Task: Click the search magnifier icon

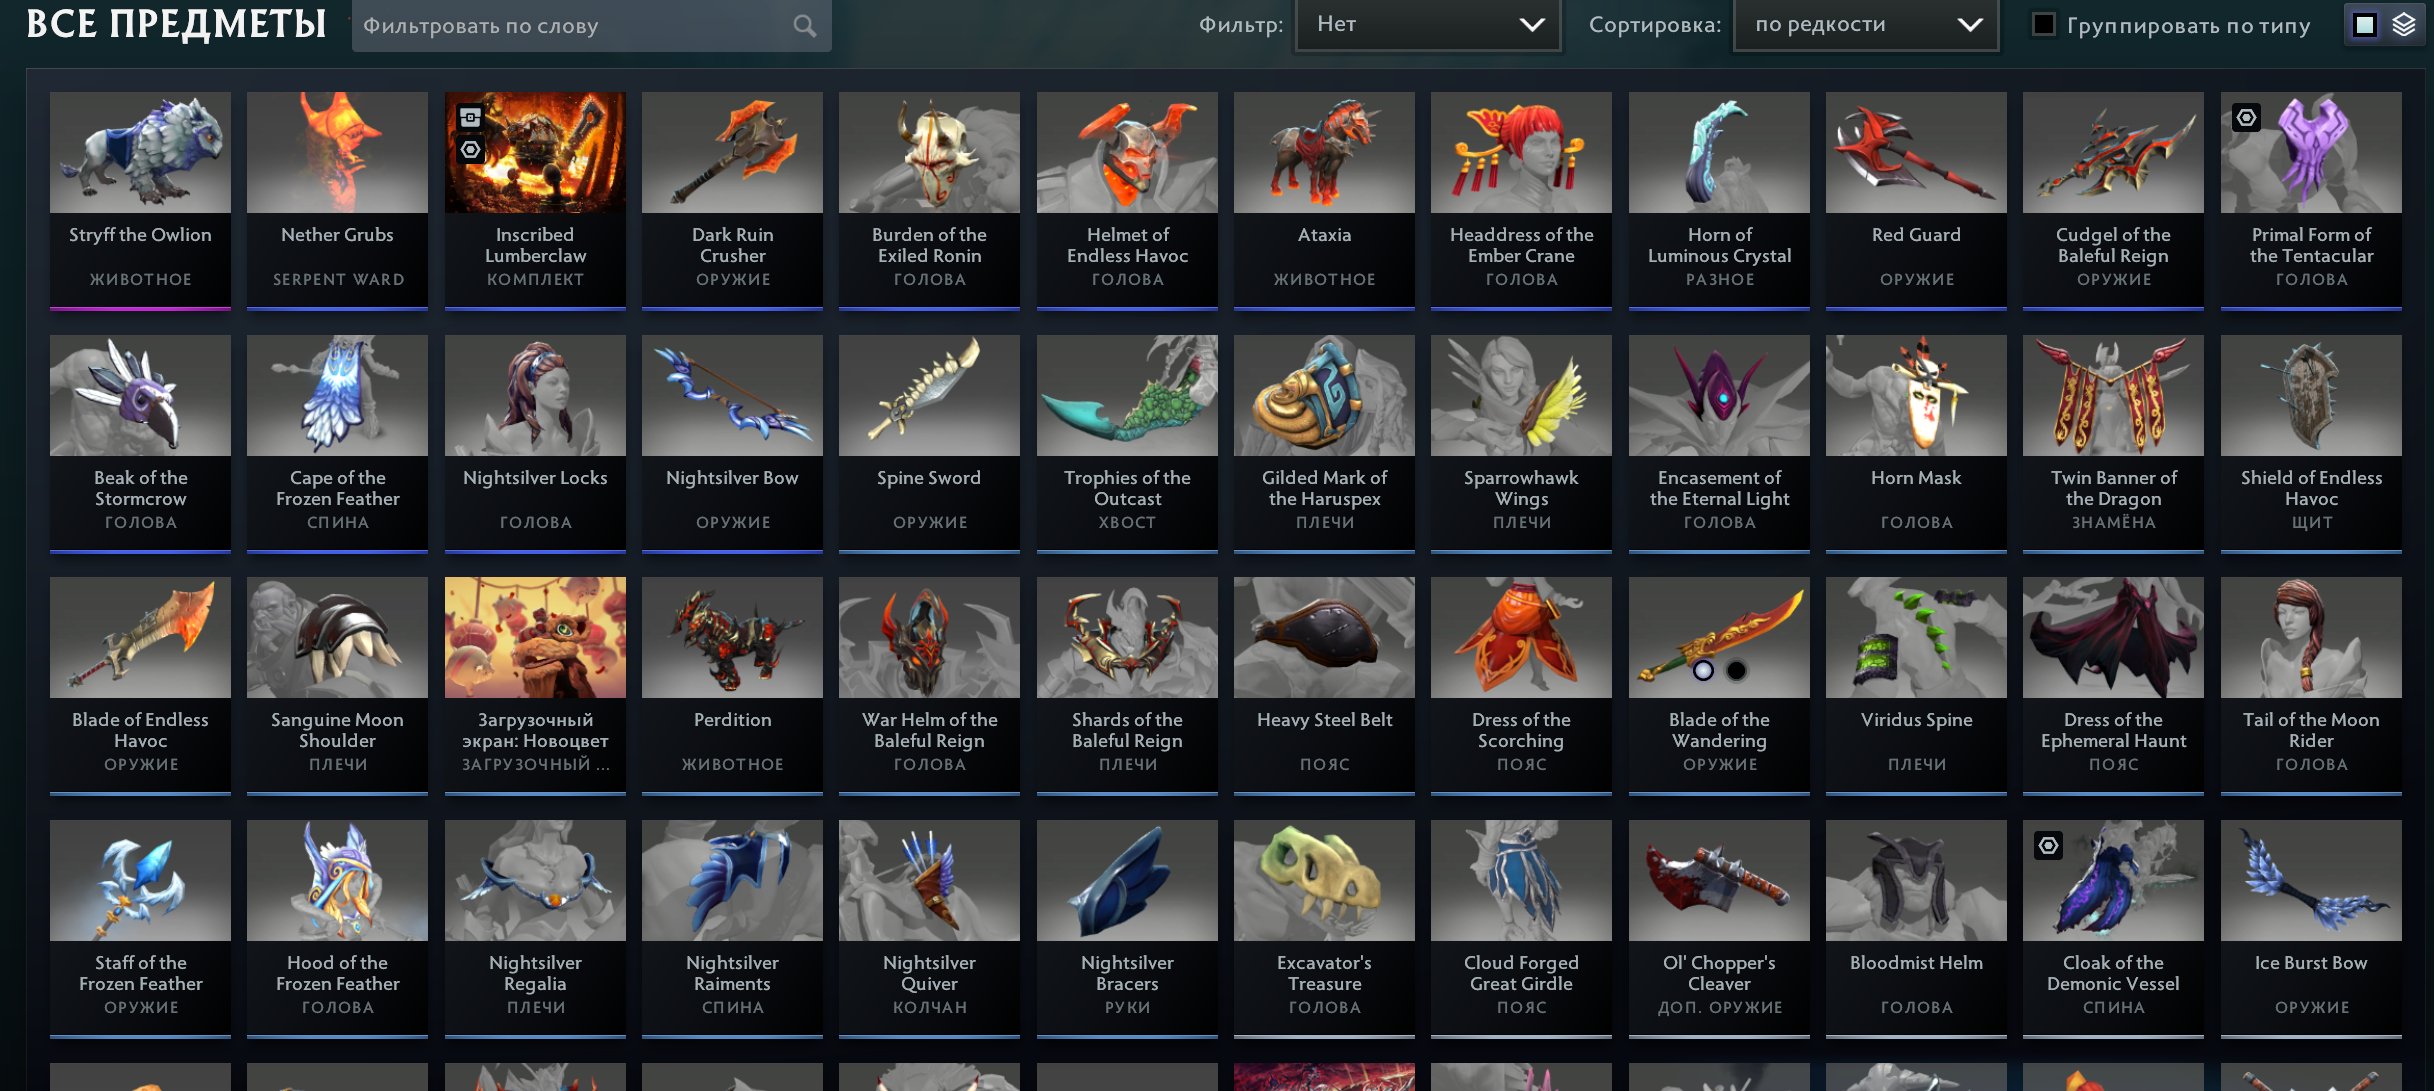Action: (x=804, y=26)
